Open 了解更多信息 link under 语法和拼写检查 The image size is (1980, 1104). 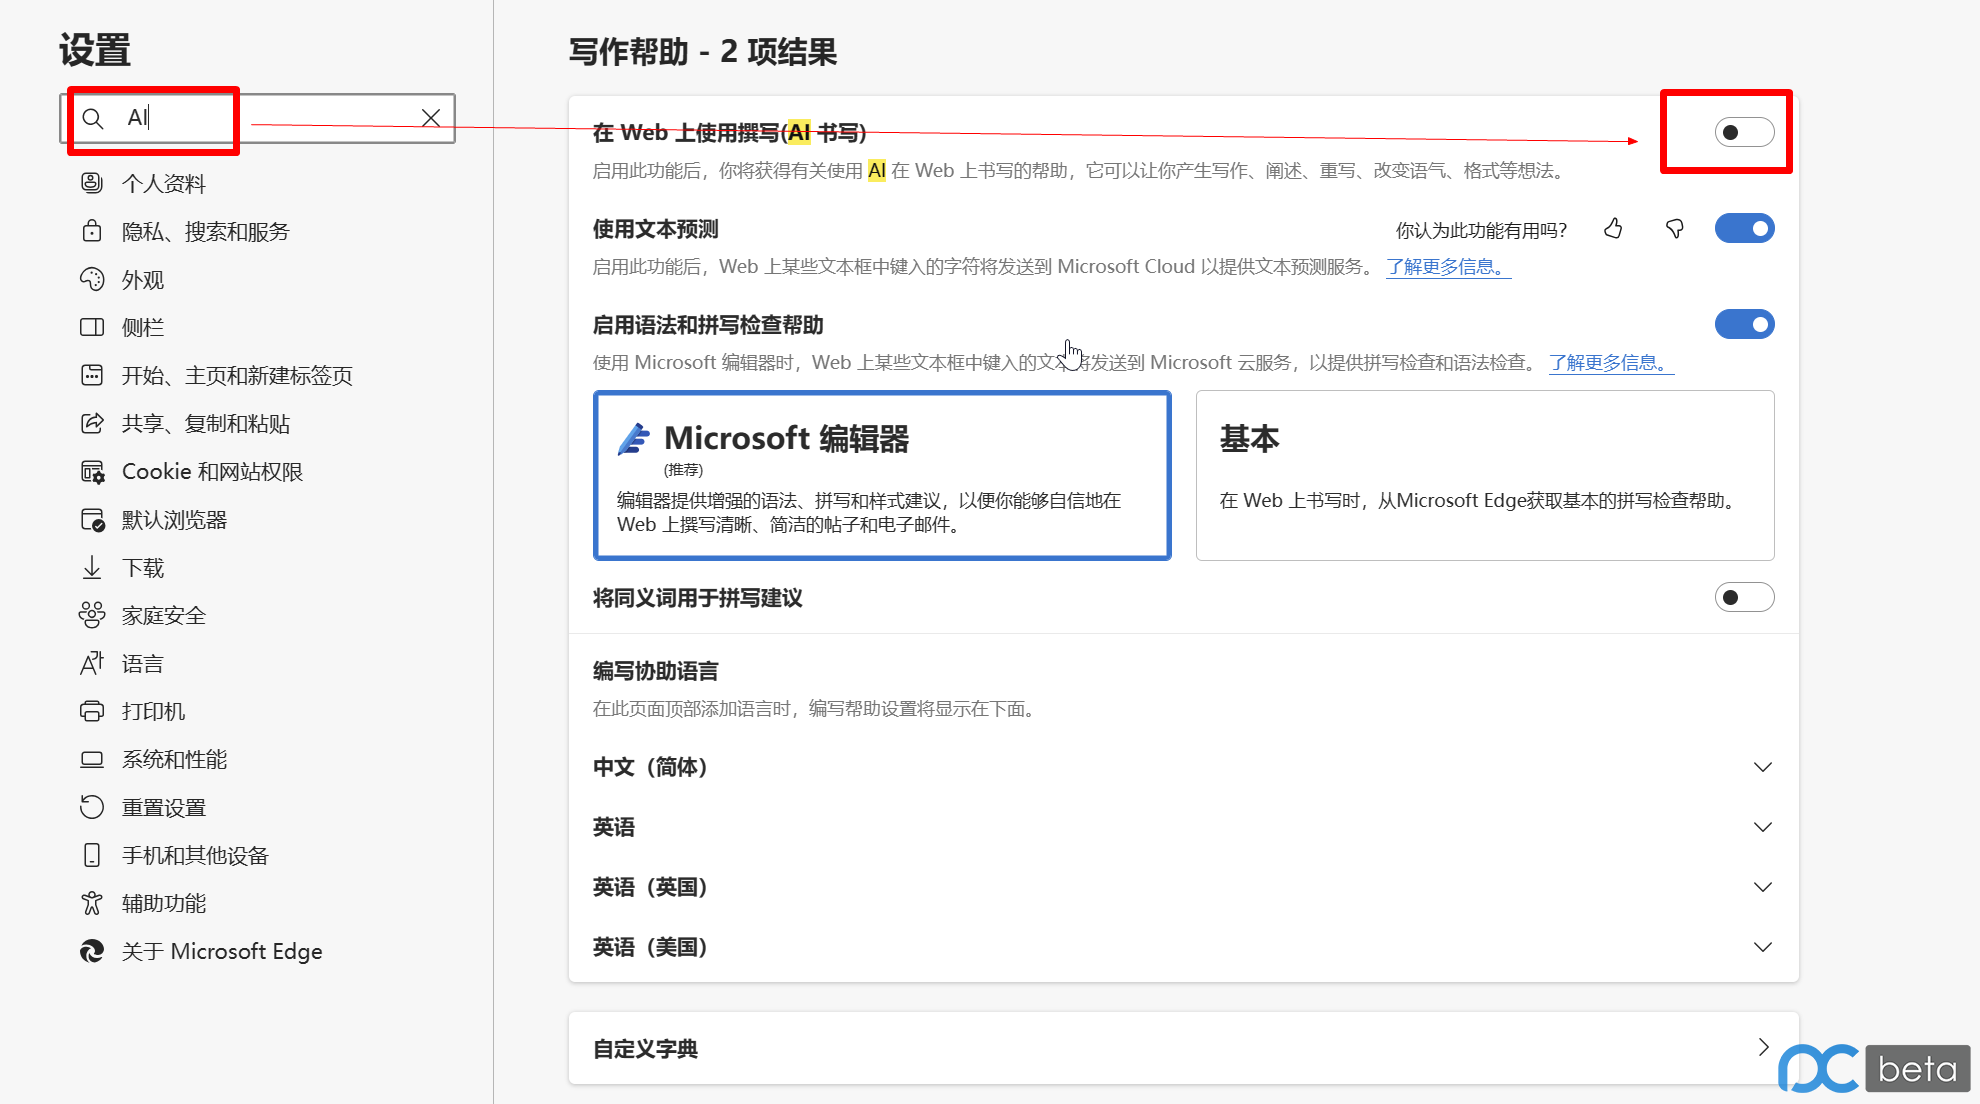coord(1611,363)
